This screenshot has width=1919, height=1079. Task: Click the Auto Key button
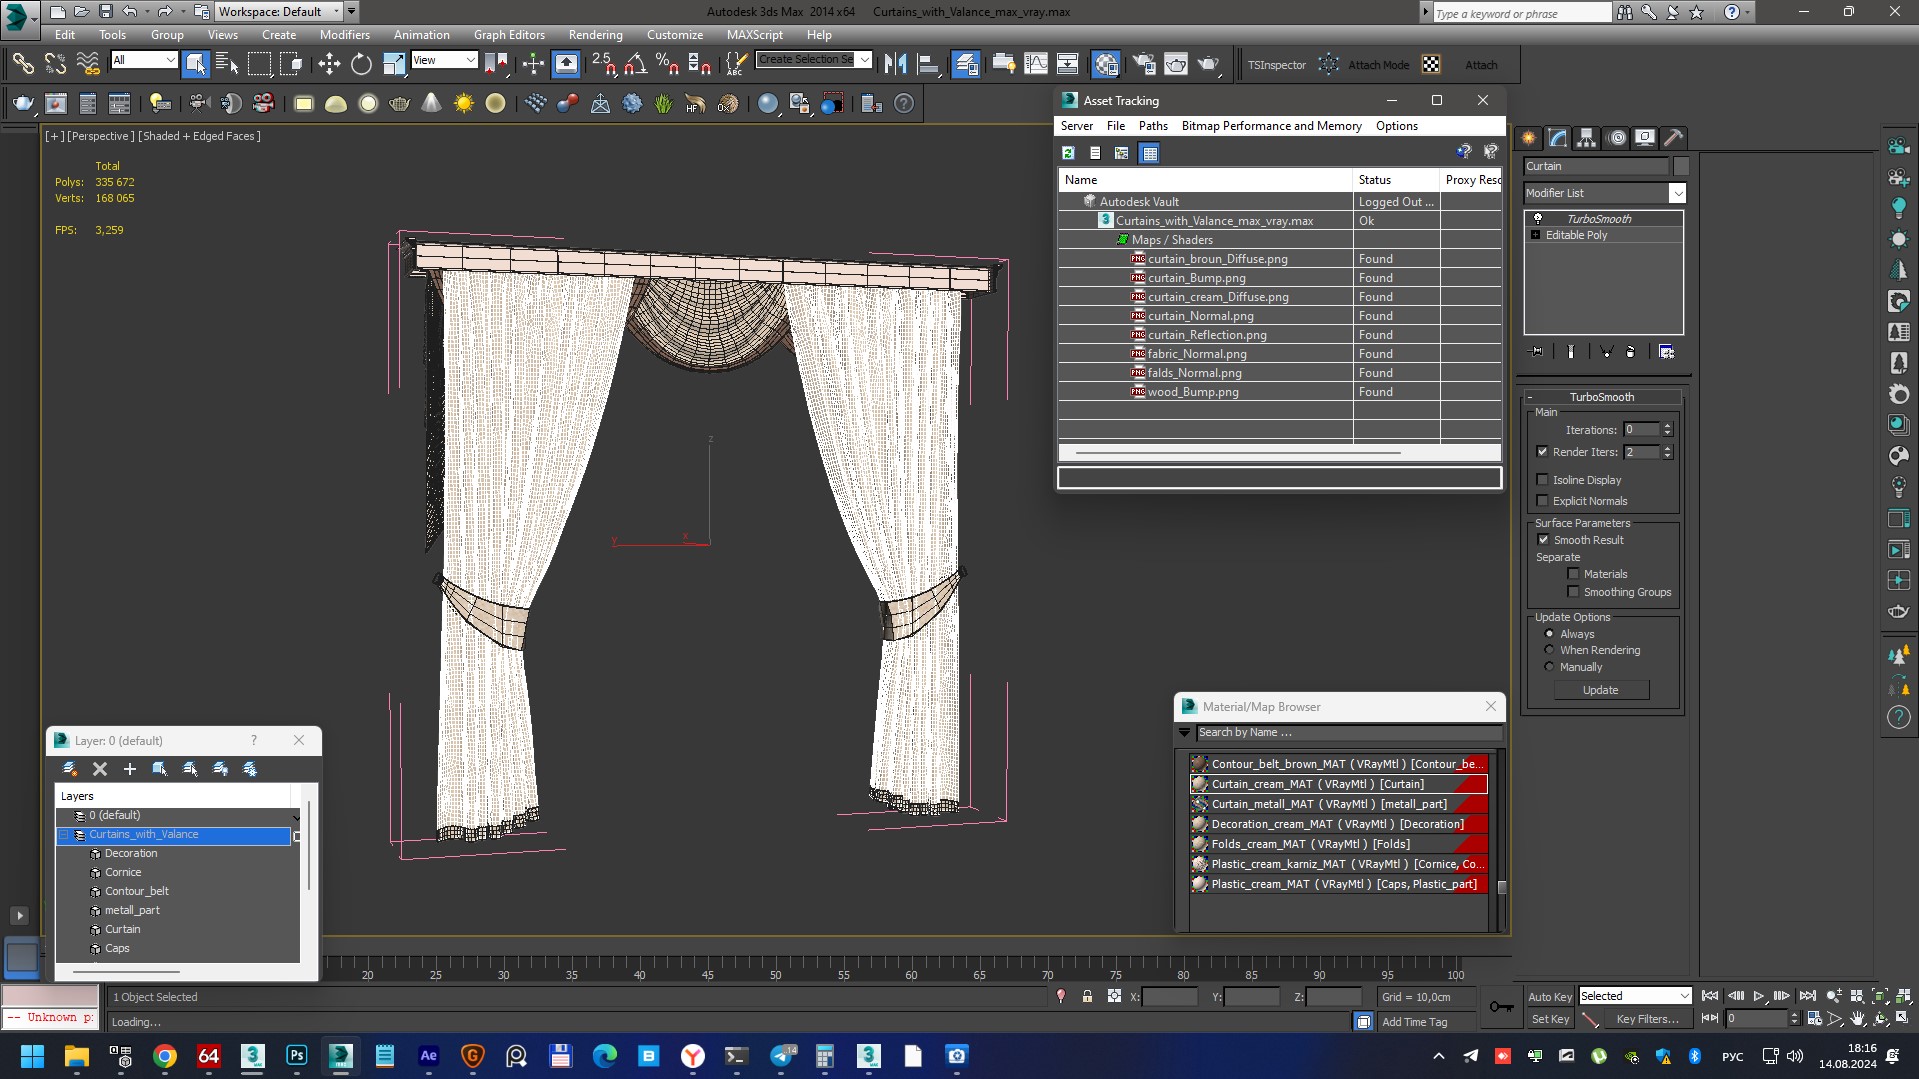1549,996
